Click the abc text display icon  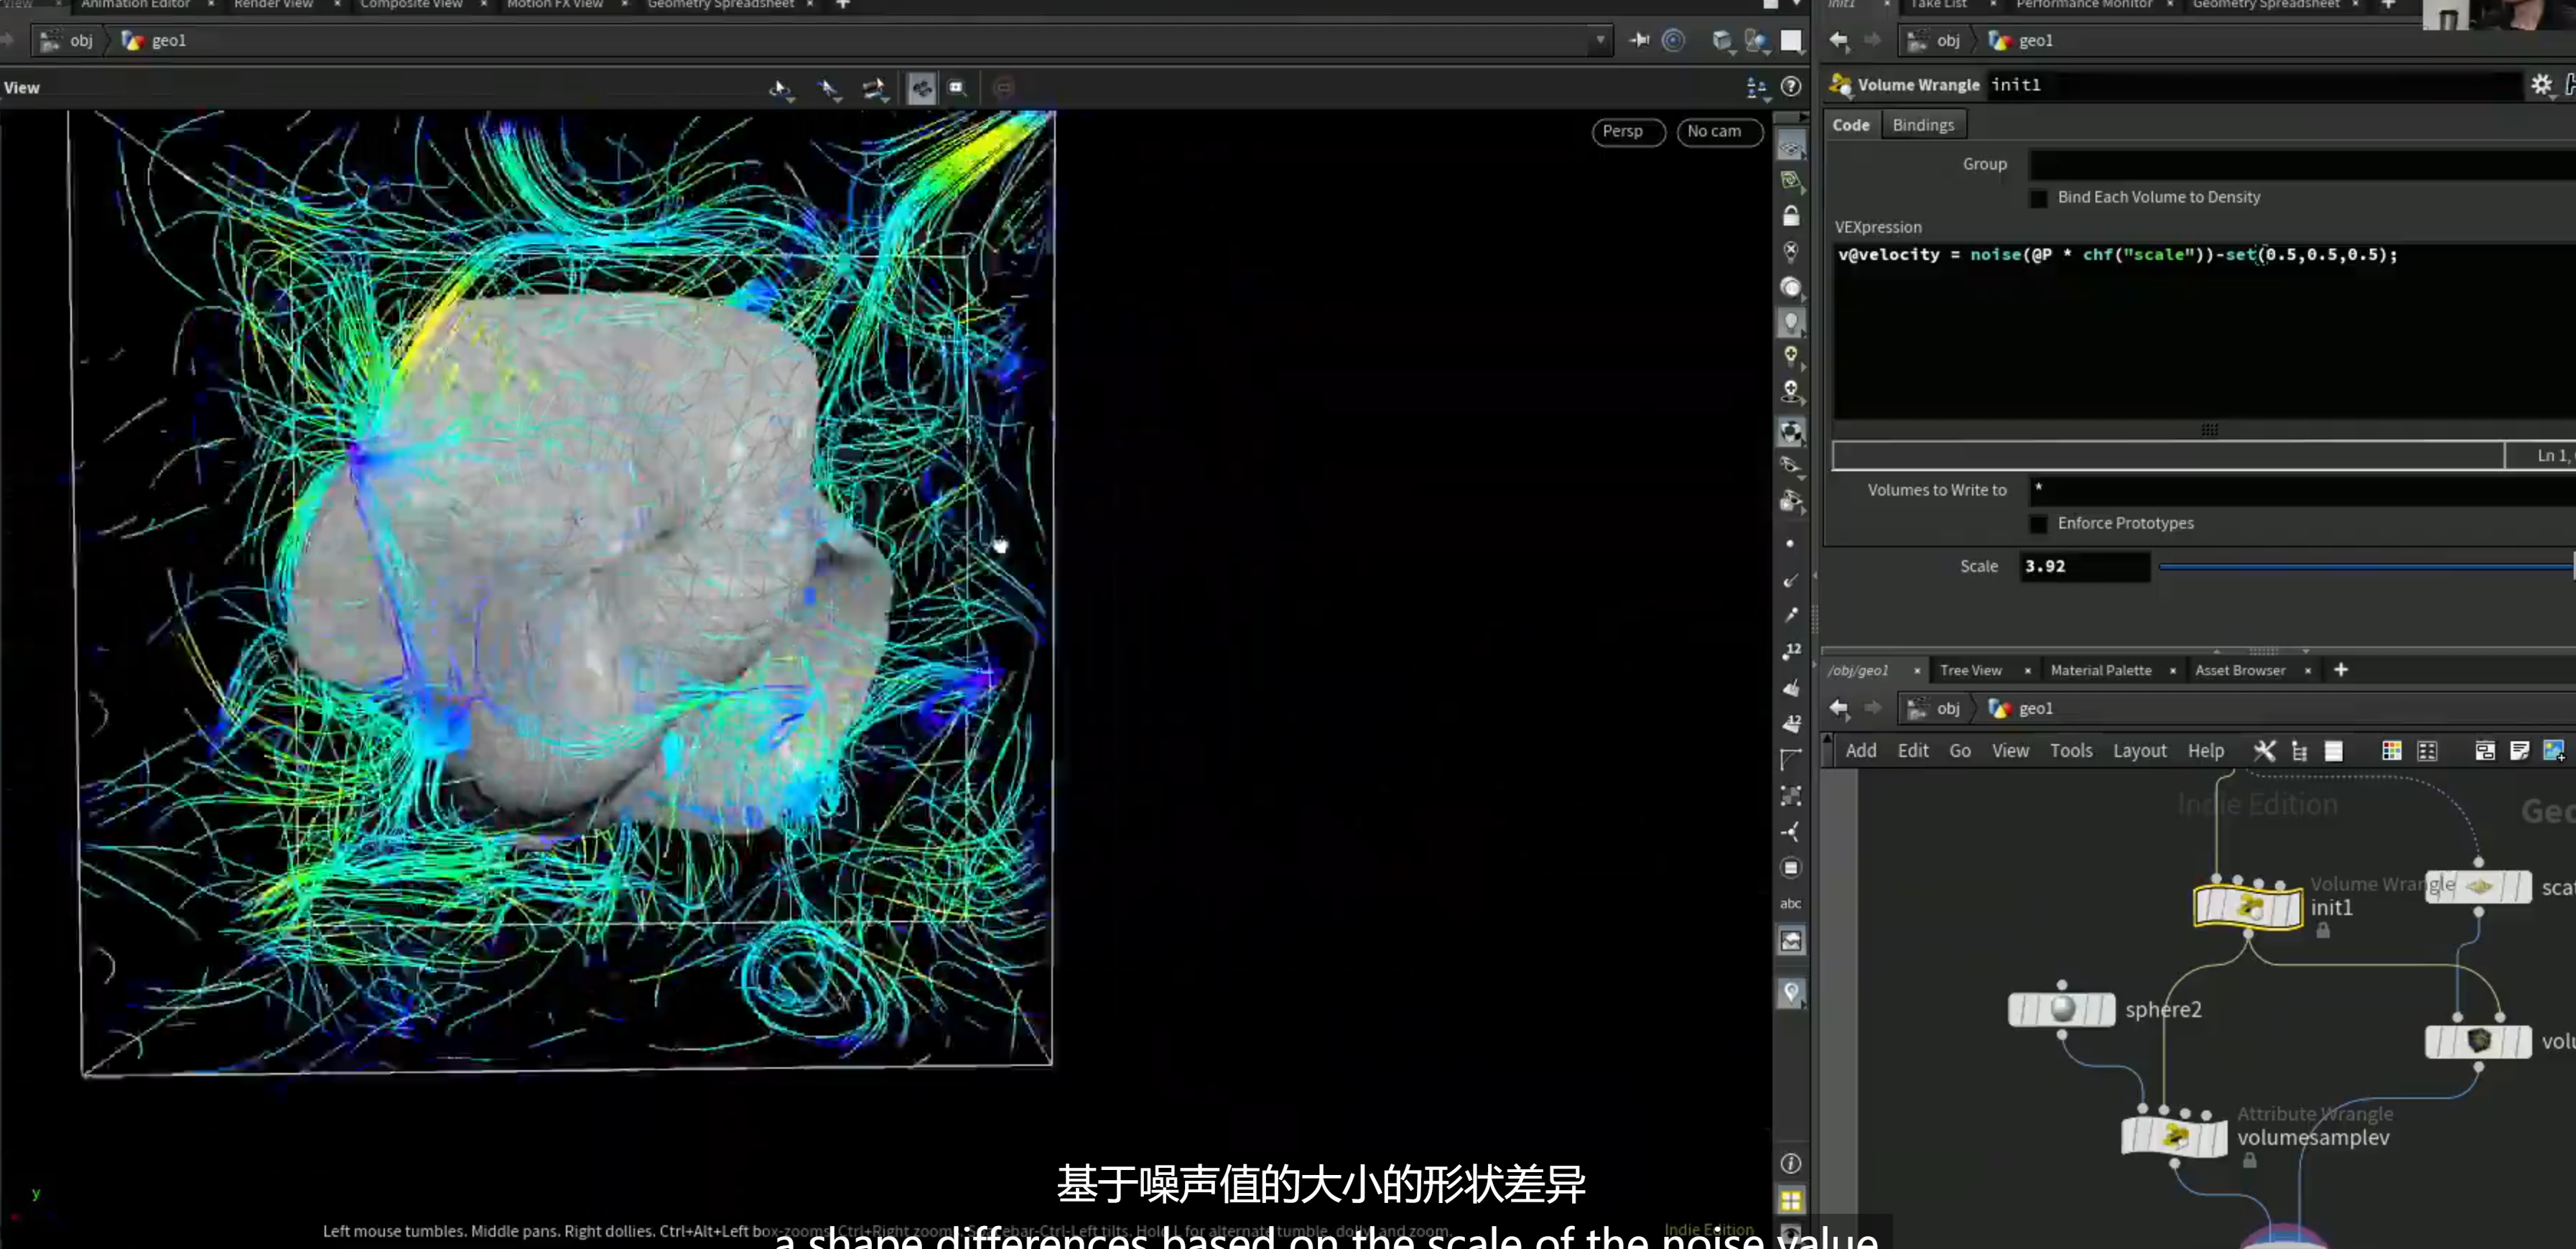[x=1790, y=903]
